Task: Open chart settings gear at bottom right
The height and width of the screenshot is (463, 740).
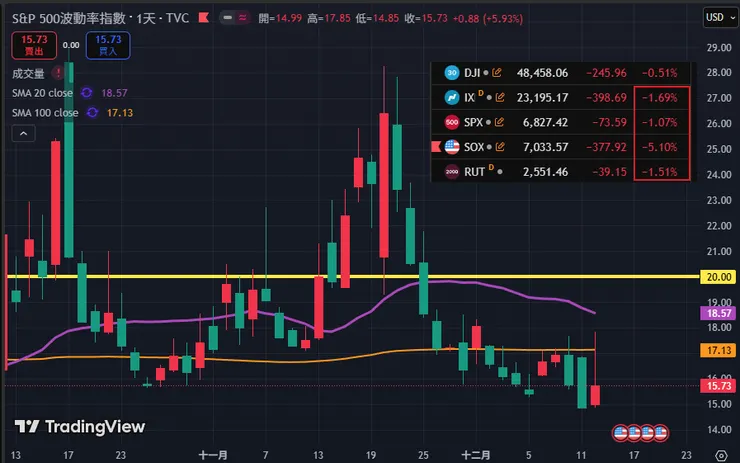Action: tap(721, 455)
